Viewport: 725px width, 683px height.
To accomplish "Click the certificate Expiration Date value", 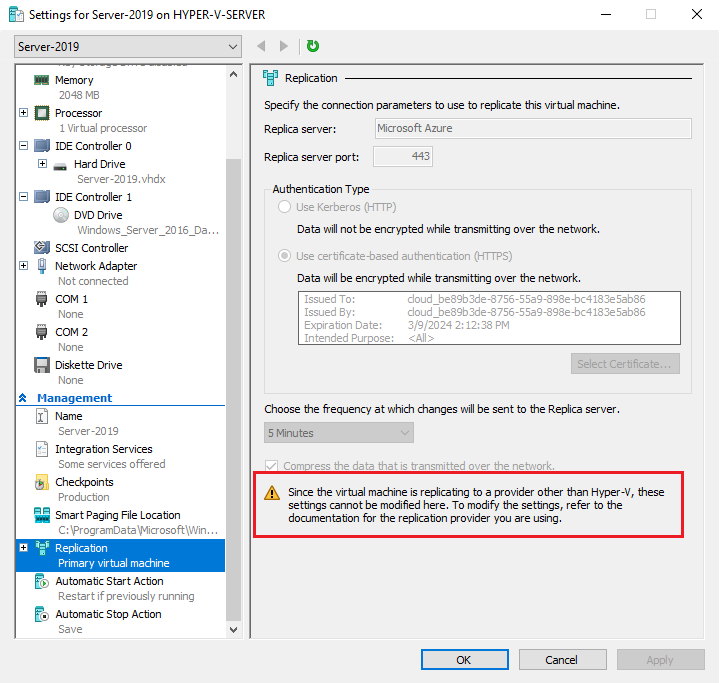I will point(458,325).
